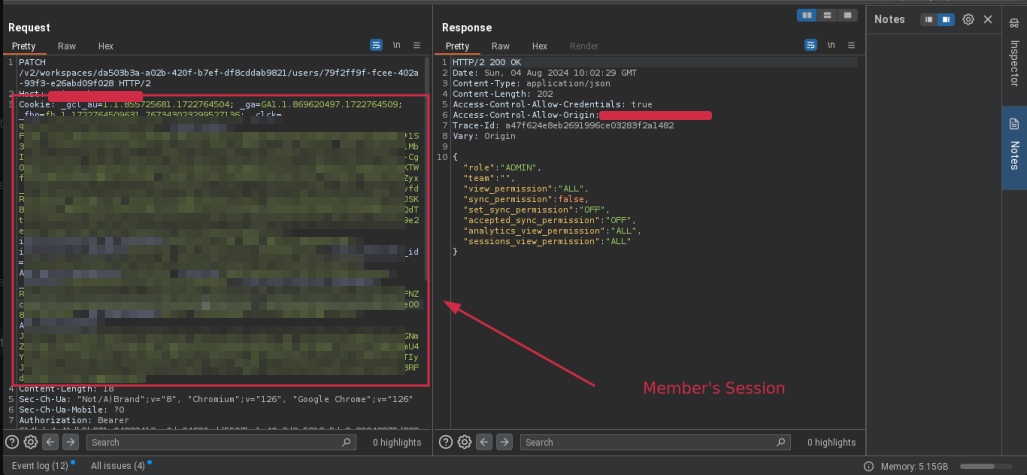Select the top-bottom vertical layout icon

(828, 15)
